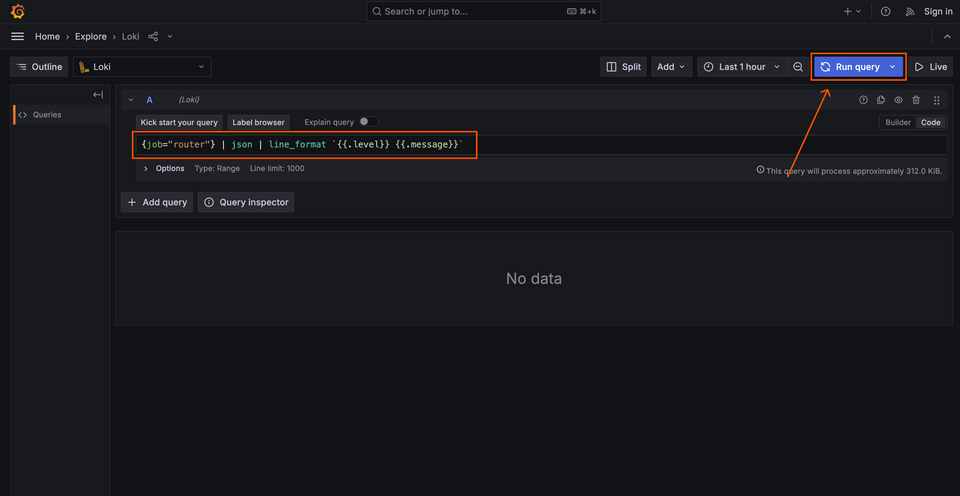Image resolution: width=960 pixels, height=496 pixels.
Task: Open the Last 1 hour time picker
Action: [742, 67]
